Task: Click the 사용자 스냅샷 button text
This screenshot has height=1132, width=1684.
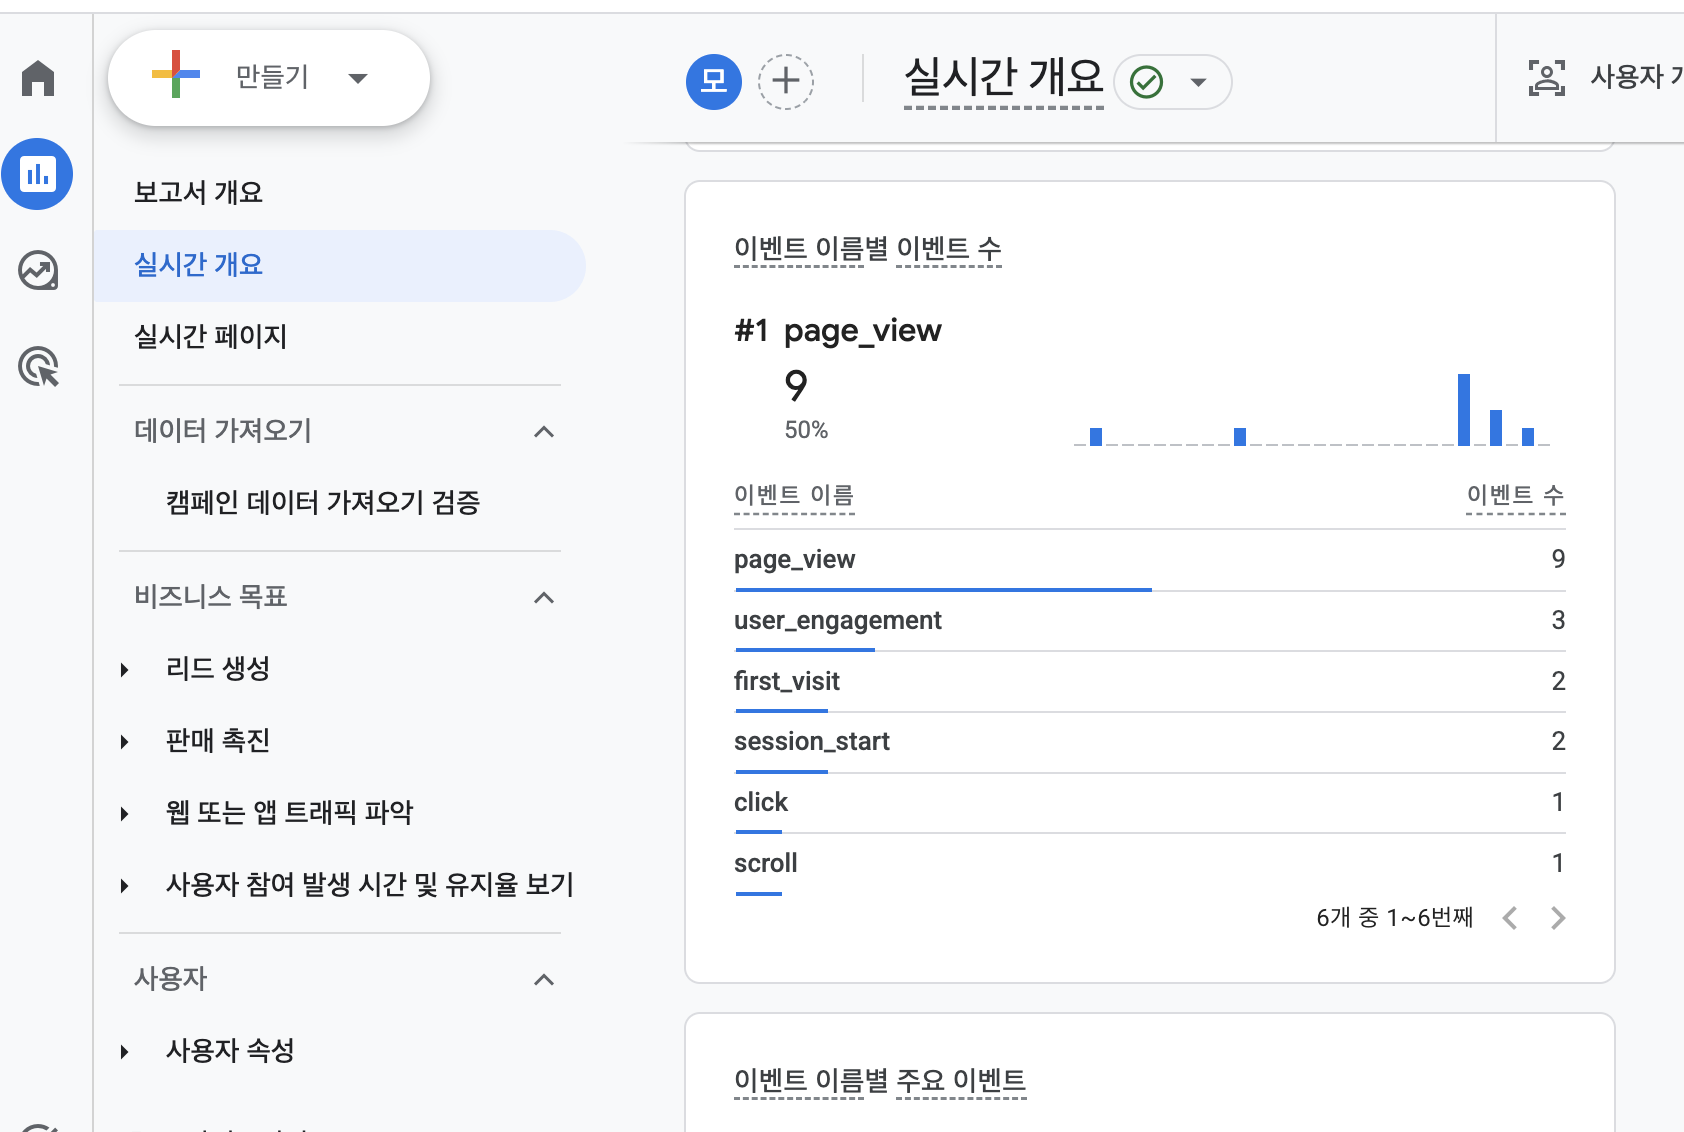Action: tap(1637, 77)
